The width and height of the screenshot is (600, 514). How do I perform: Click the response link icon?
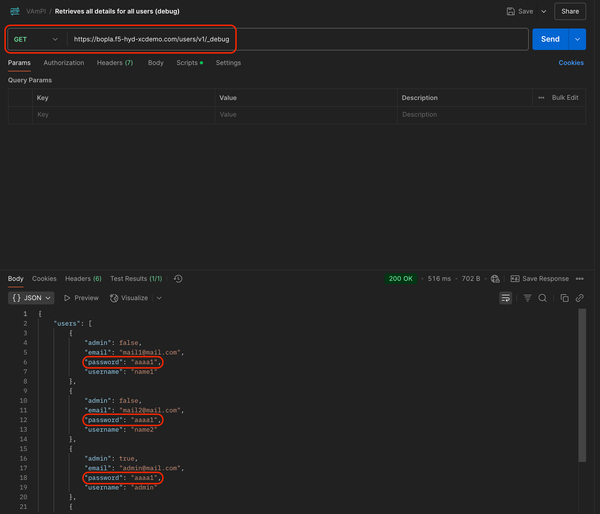point(579,298)
